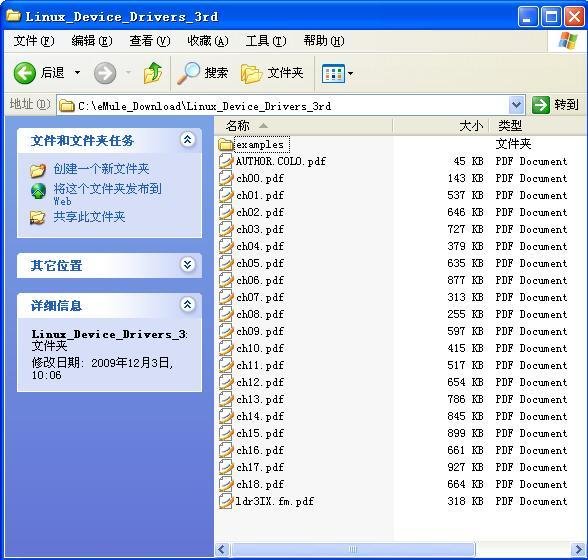Viewport: 588px width, 560px height.
Task: Open the 工具(T) menu
Action: 266,41
